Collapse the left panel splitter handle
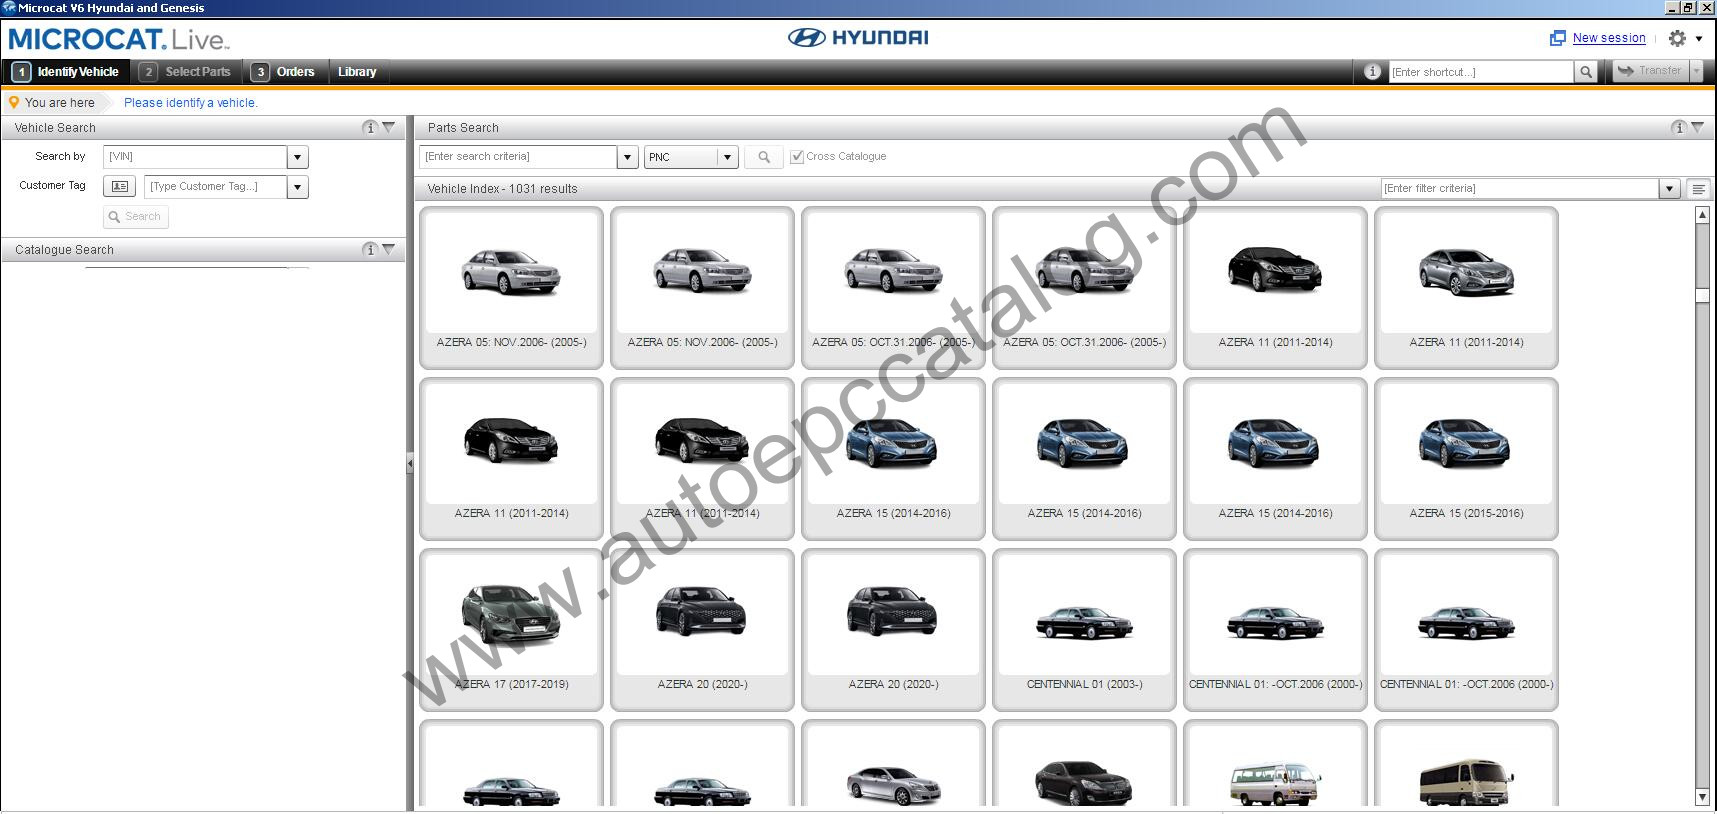 point(409,464)
